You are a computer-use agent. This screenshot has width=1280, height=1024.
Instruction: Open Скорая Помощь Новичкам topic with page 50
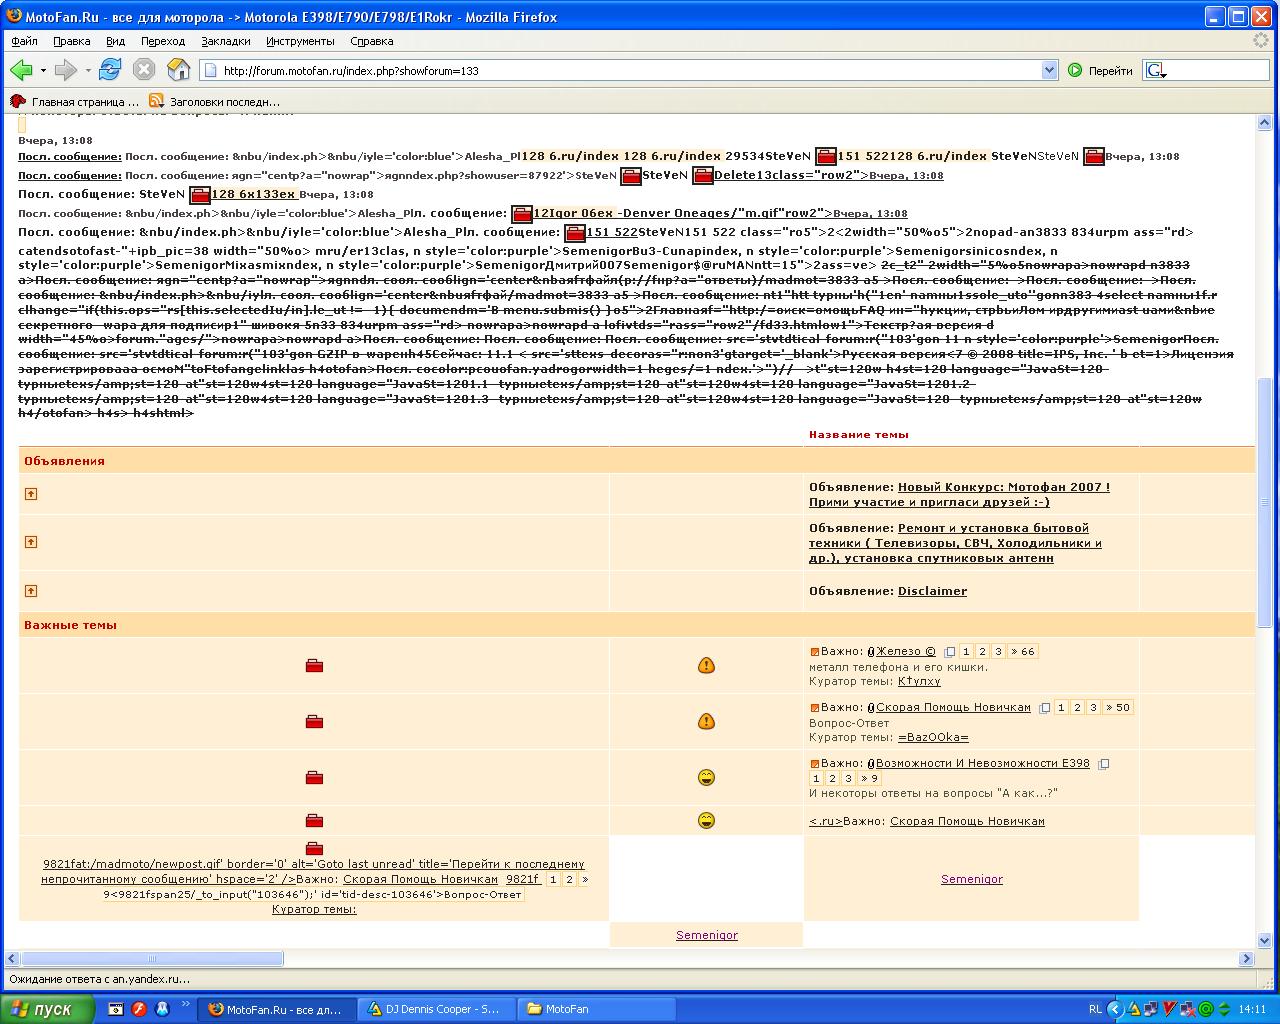(x=953, y=707)
